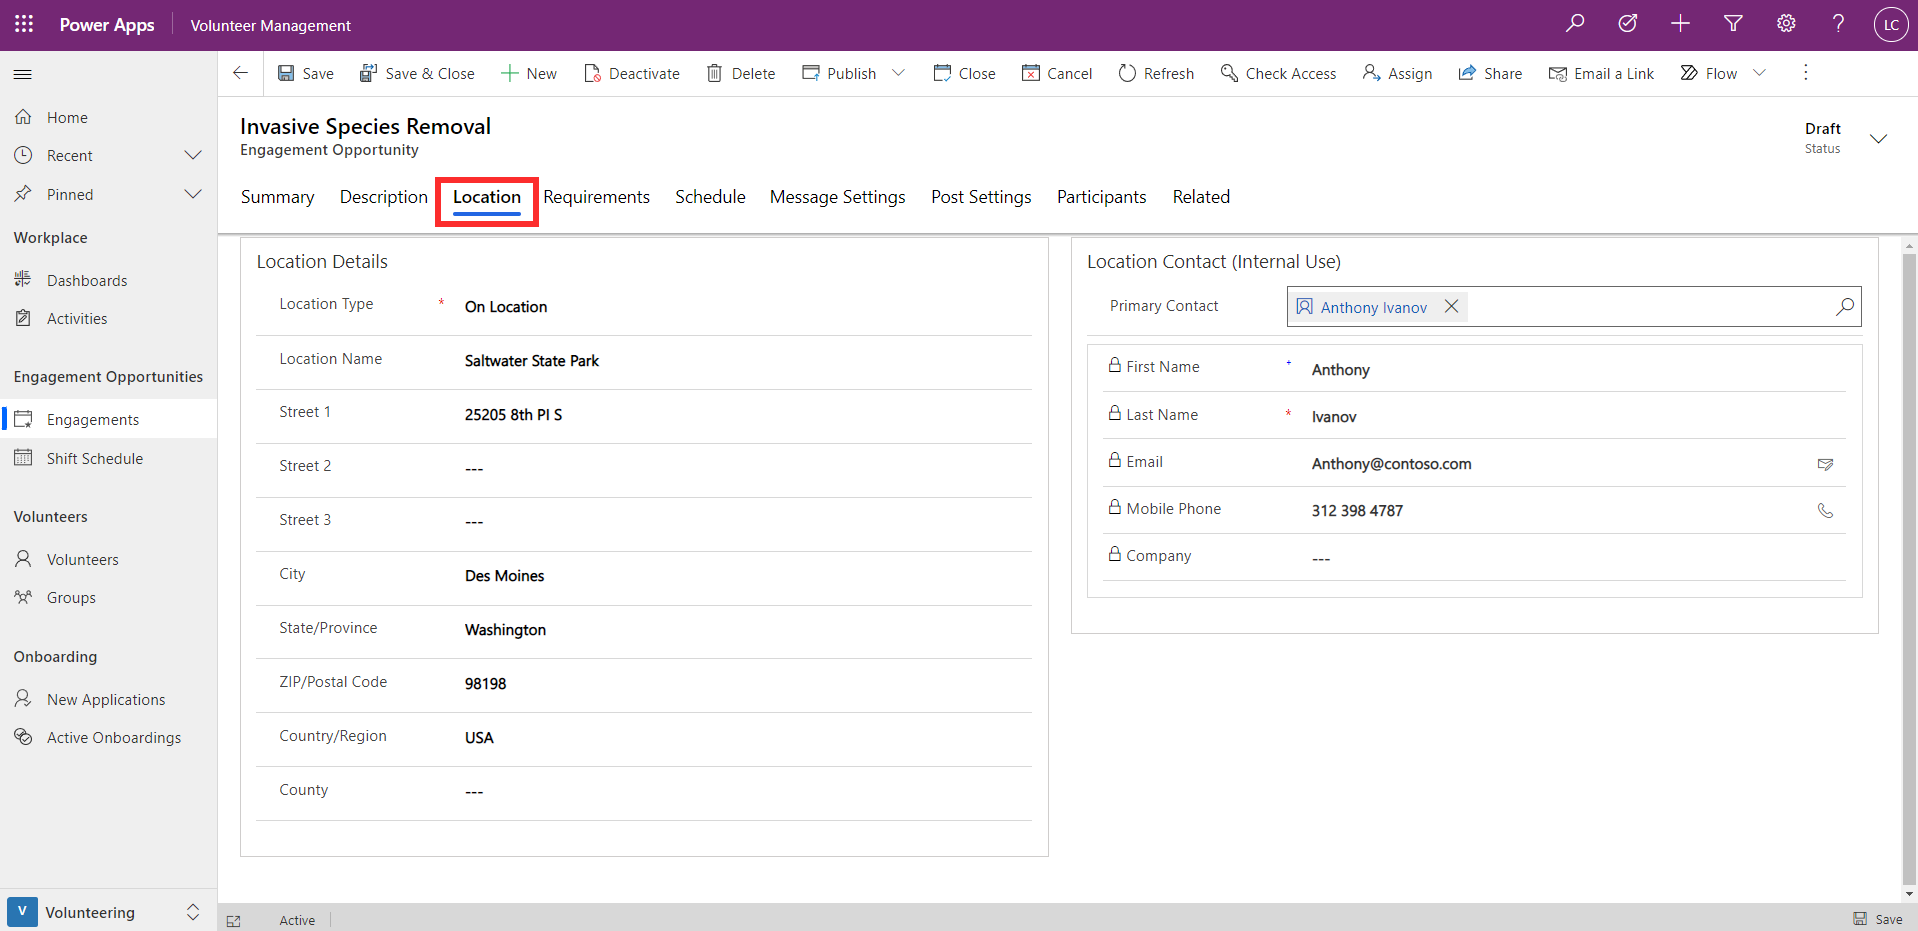The image size is (1918, 931).
Task: Switch to the Summary tab
Action: coord(277,197)
